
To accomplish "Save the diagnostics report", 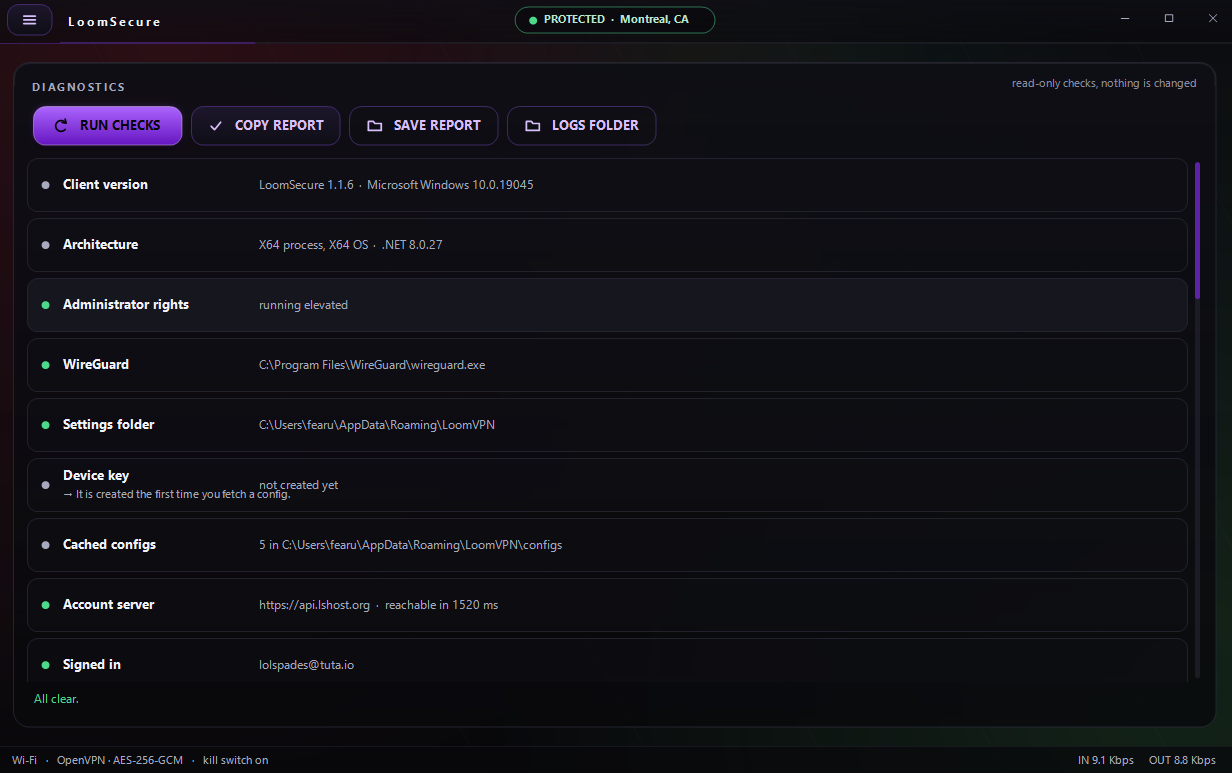I will tap(423, 126).
